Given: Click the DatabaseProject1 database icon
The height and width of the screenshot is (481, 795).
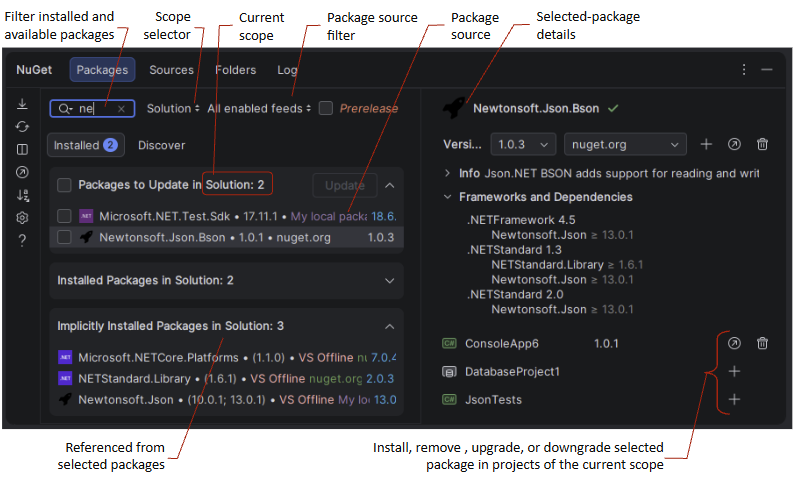Looking at the screenshot, I should pyautogui.click(x=449, y=372).
